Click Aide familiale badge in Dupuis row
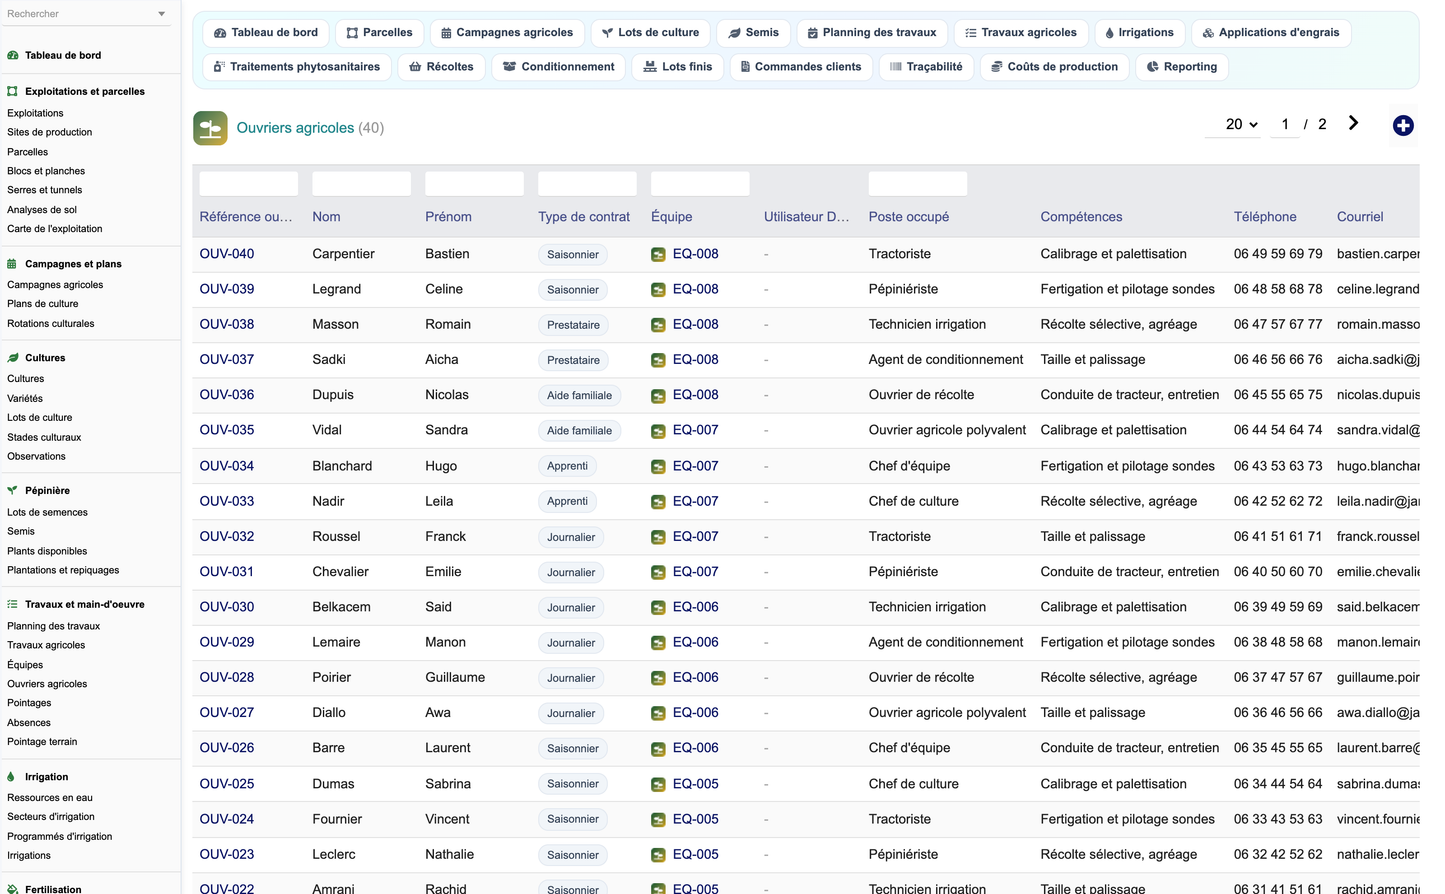 580,396
